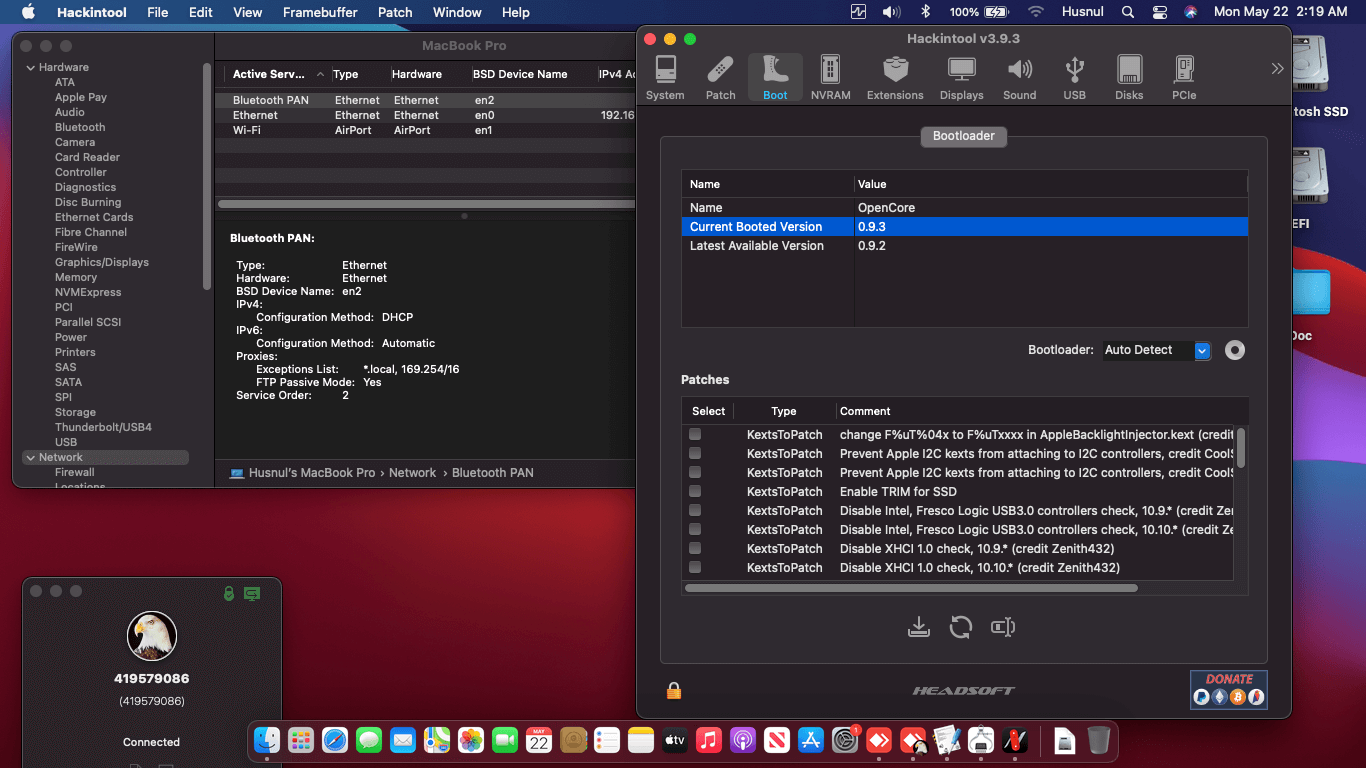
Task: Enable the 'Enable TRIM for SSD' patch checkbox
Action: click(695, 491)
